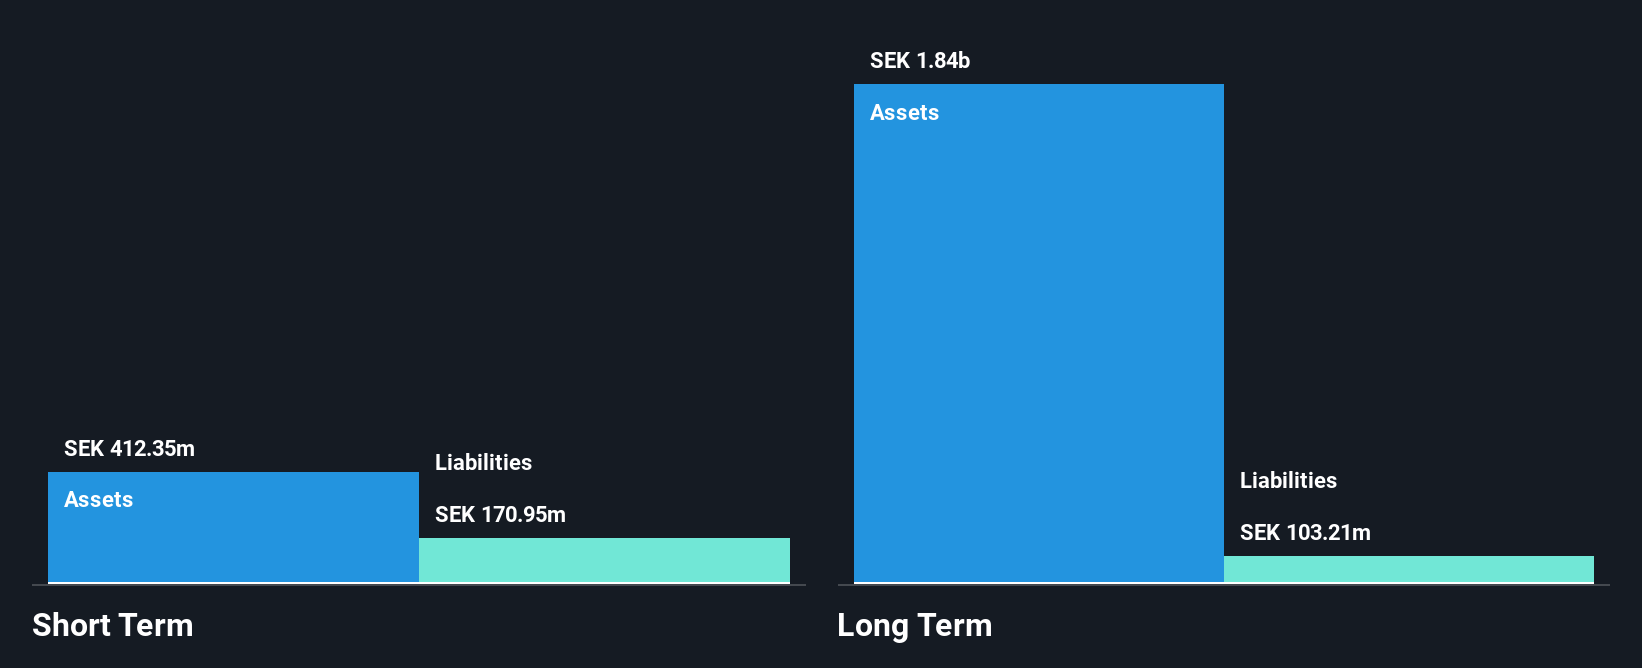Click the Assets label in Short Term bar
Viewport: 1642px width, 668px height.
[98, 499]
